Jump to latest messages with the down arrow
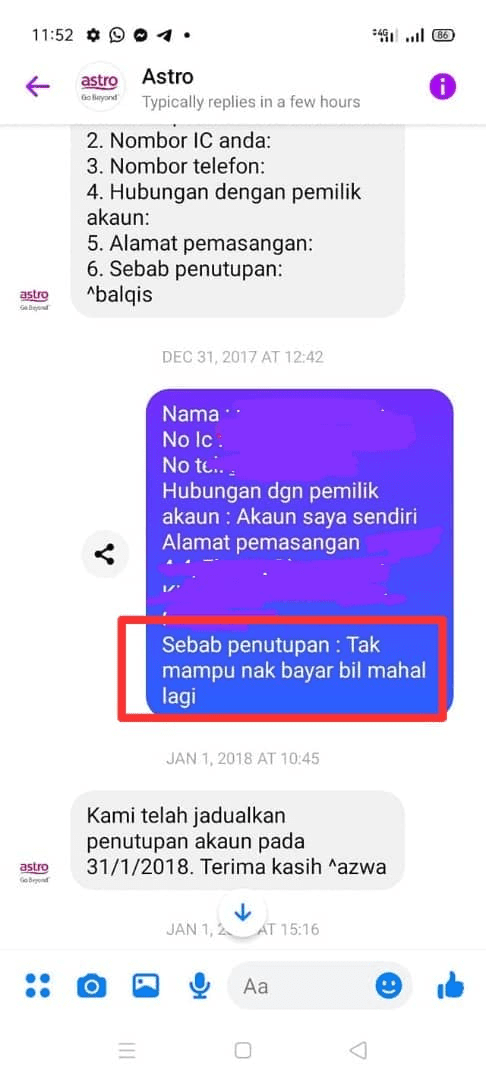 point(242,913)
